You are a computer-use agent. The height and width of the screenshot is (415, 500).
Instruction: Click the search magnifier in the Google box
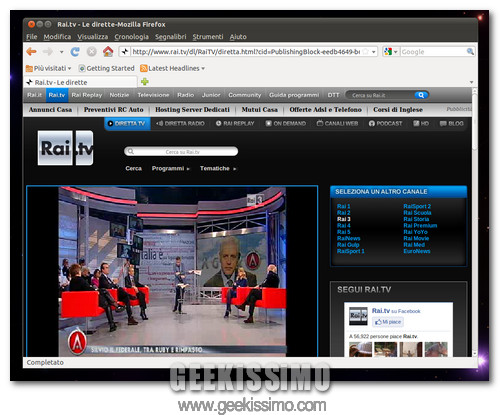(x=470, y=51)
